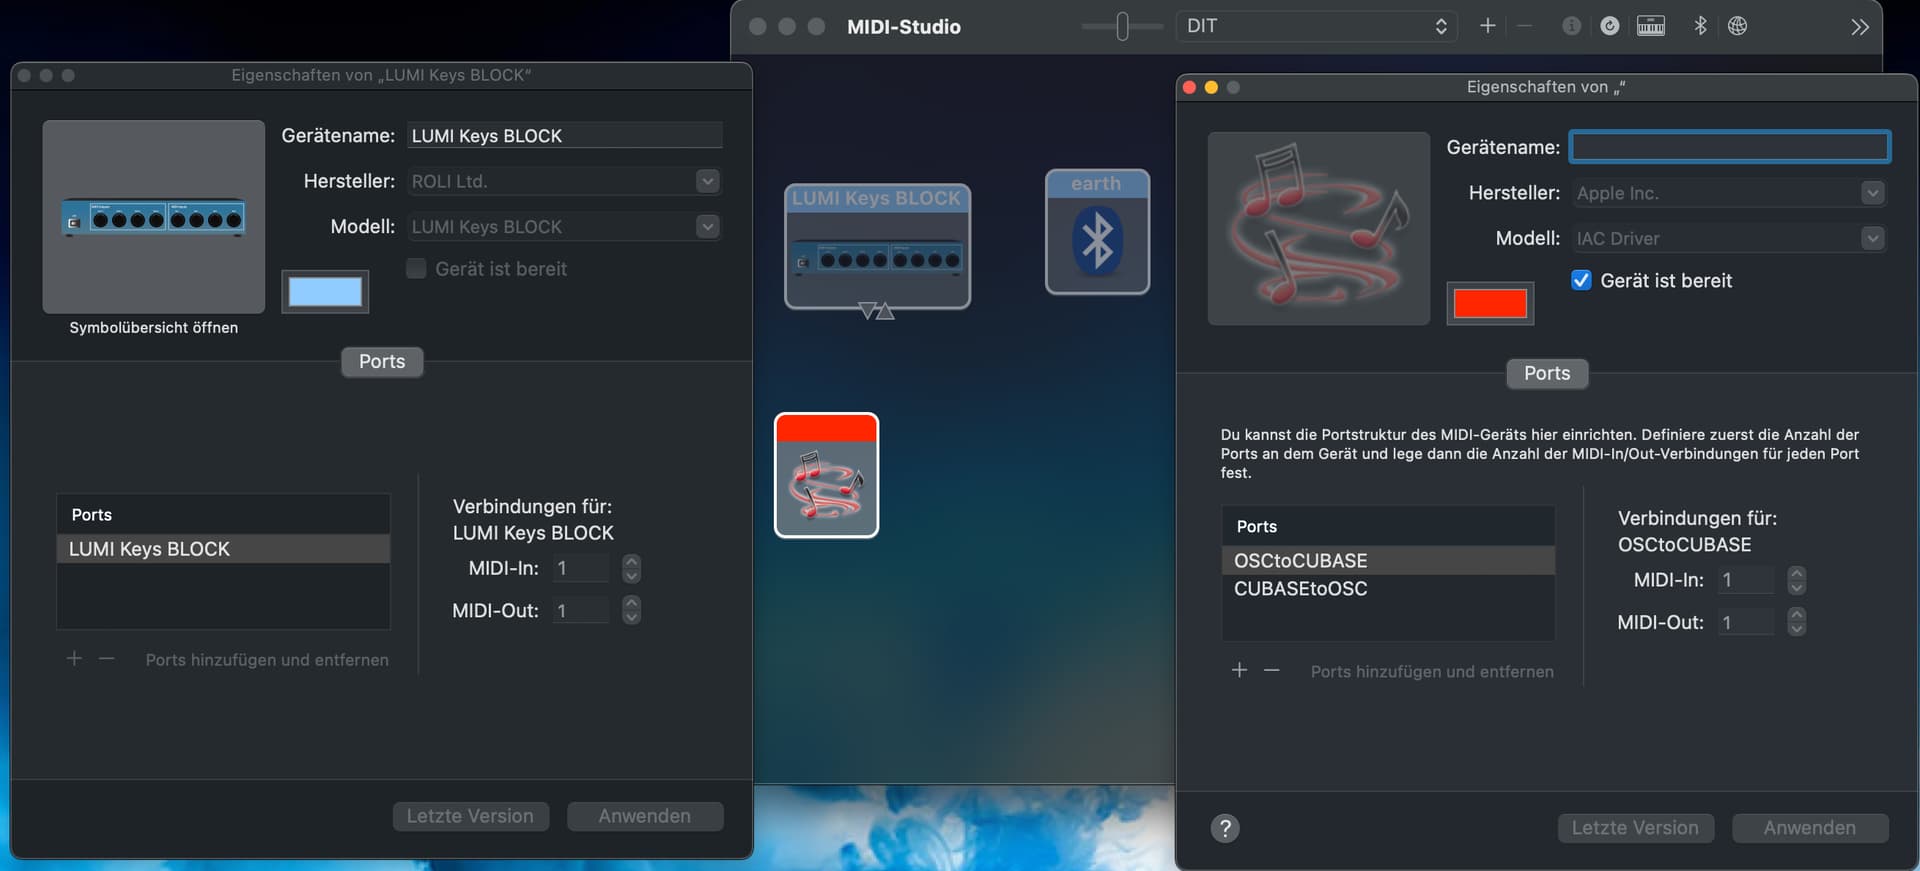Viewport: 1920px width, 871px height.
Task: Switch to Ports tab in LUMI Keys BLOCK window
Action: click(382, 361)
